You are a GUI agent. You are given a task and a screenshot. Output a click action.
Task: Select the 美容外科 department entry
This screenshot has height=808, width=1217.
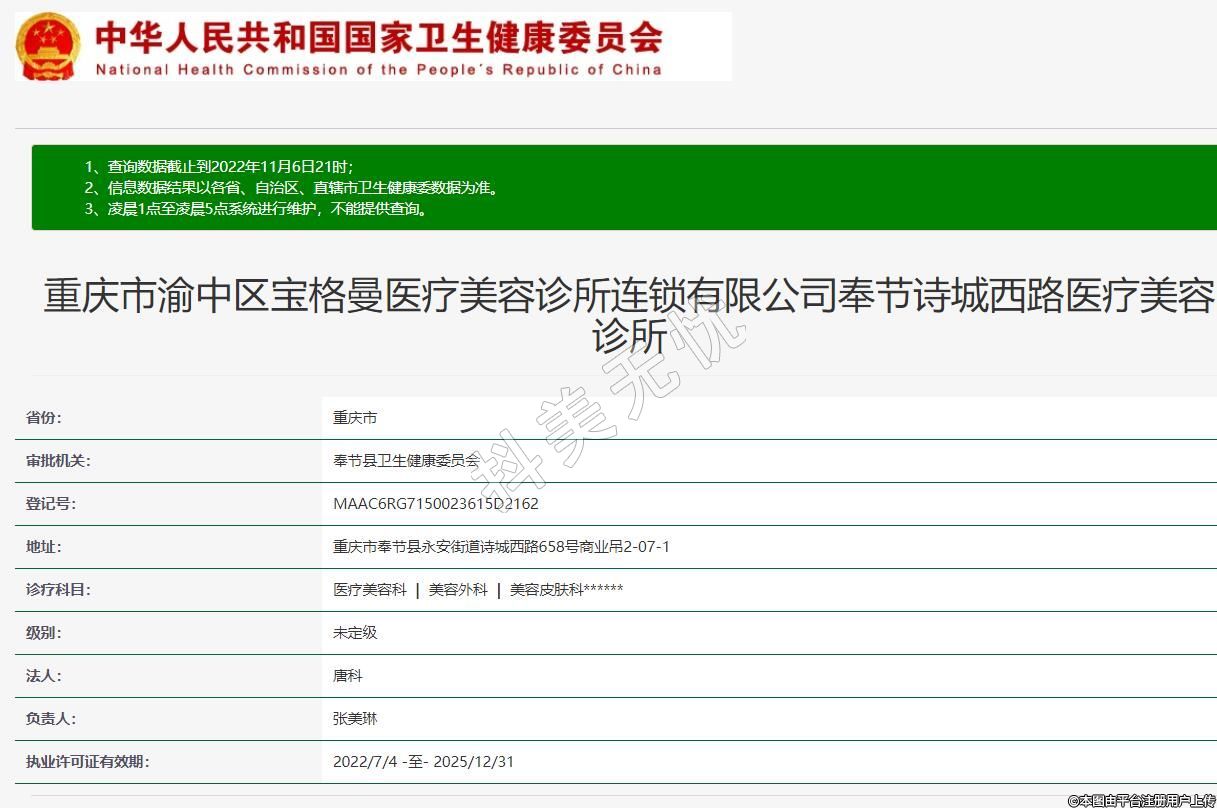(x=458, y=590)
